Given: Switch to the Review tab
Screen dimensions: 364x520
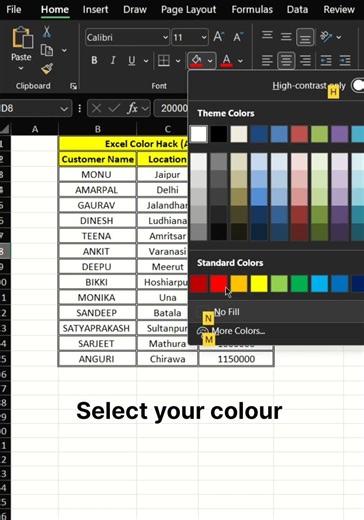Looking at the screenshot, I should tap(339, 9).
